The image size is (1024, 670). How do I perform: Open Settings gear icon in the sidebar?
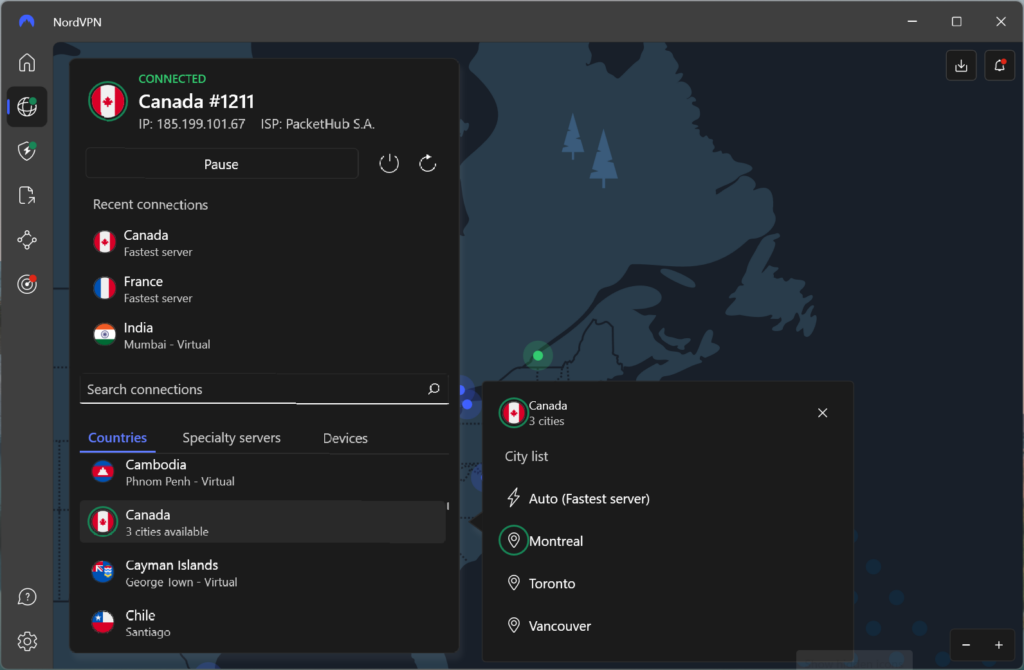pos(27,641)
